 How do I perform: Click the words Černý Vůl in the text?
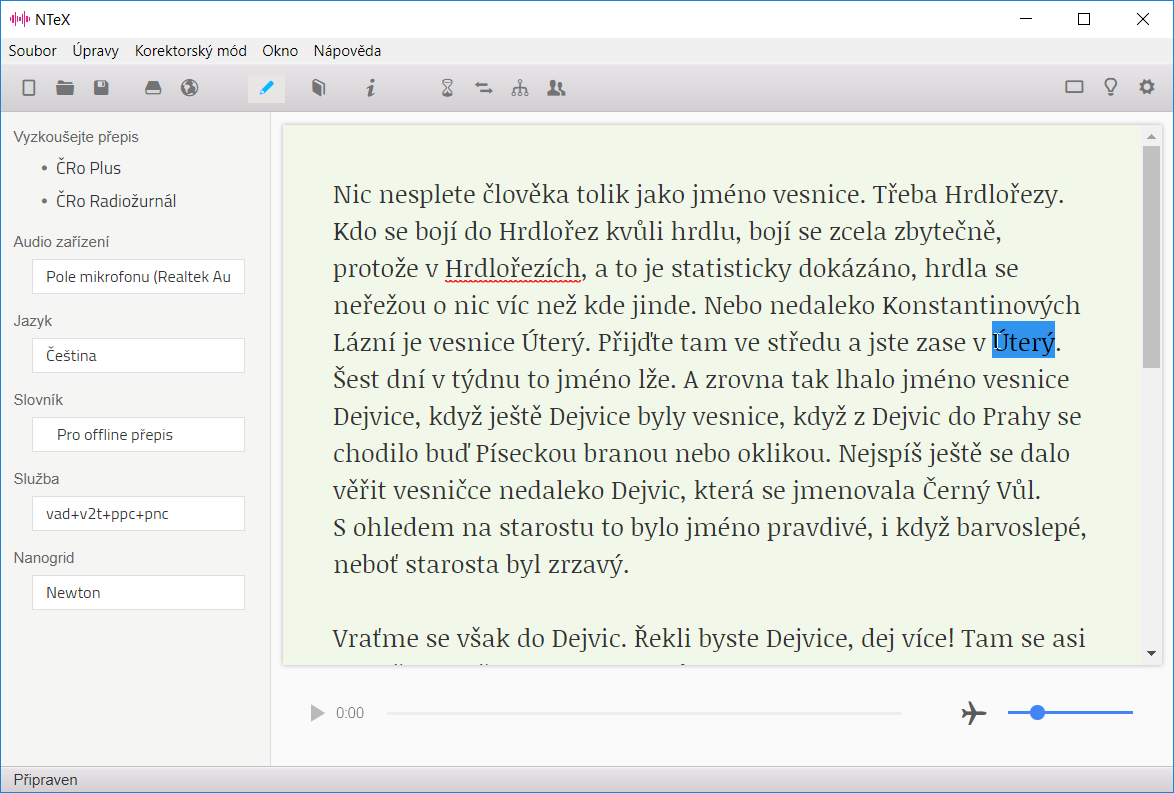click(x=980, y=490)
